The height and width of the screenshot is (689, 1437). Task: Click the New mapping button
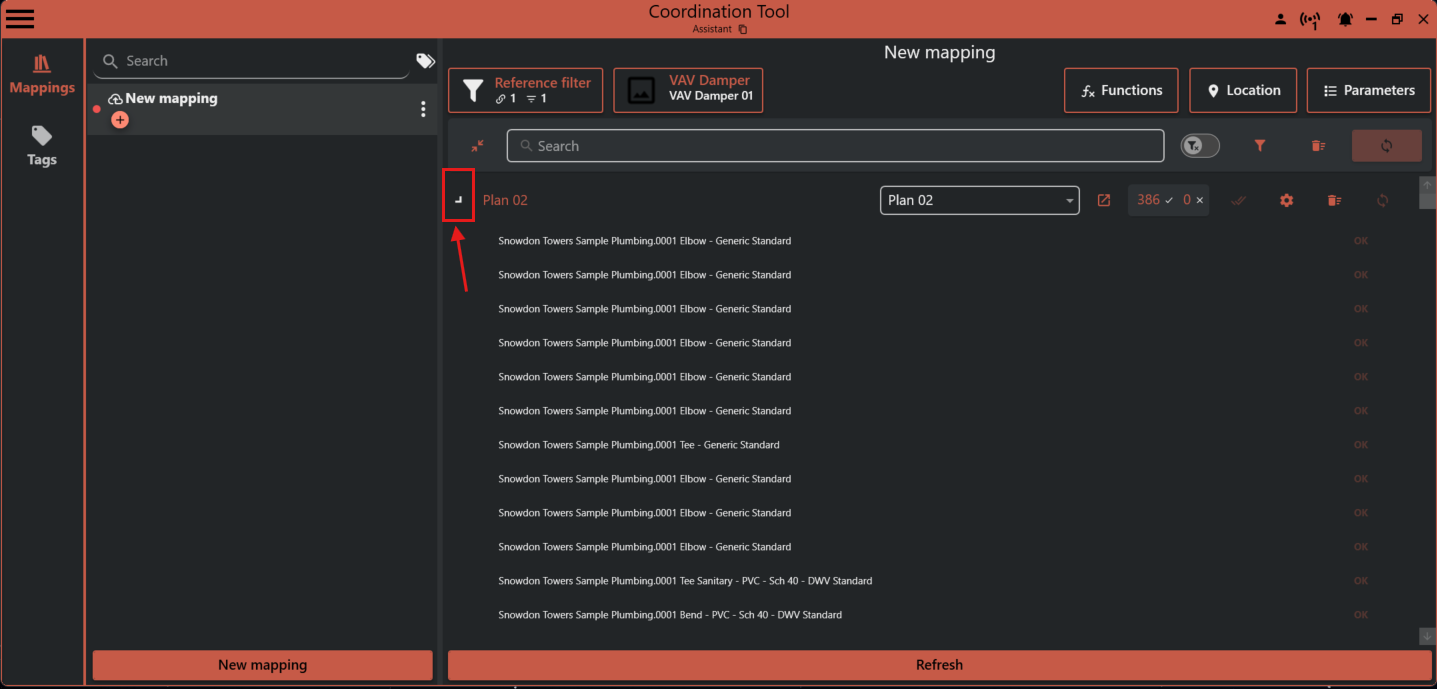[261, 664]
